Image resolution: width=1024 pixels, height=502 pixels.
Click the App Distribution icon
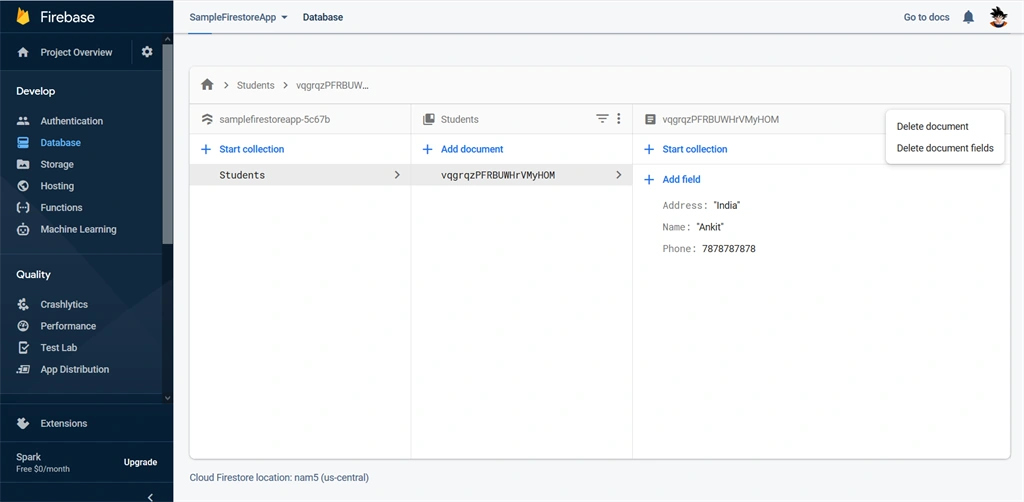24,369
